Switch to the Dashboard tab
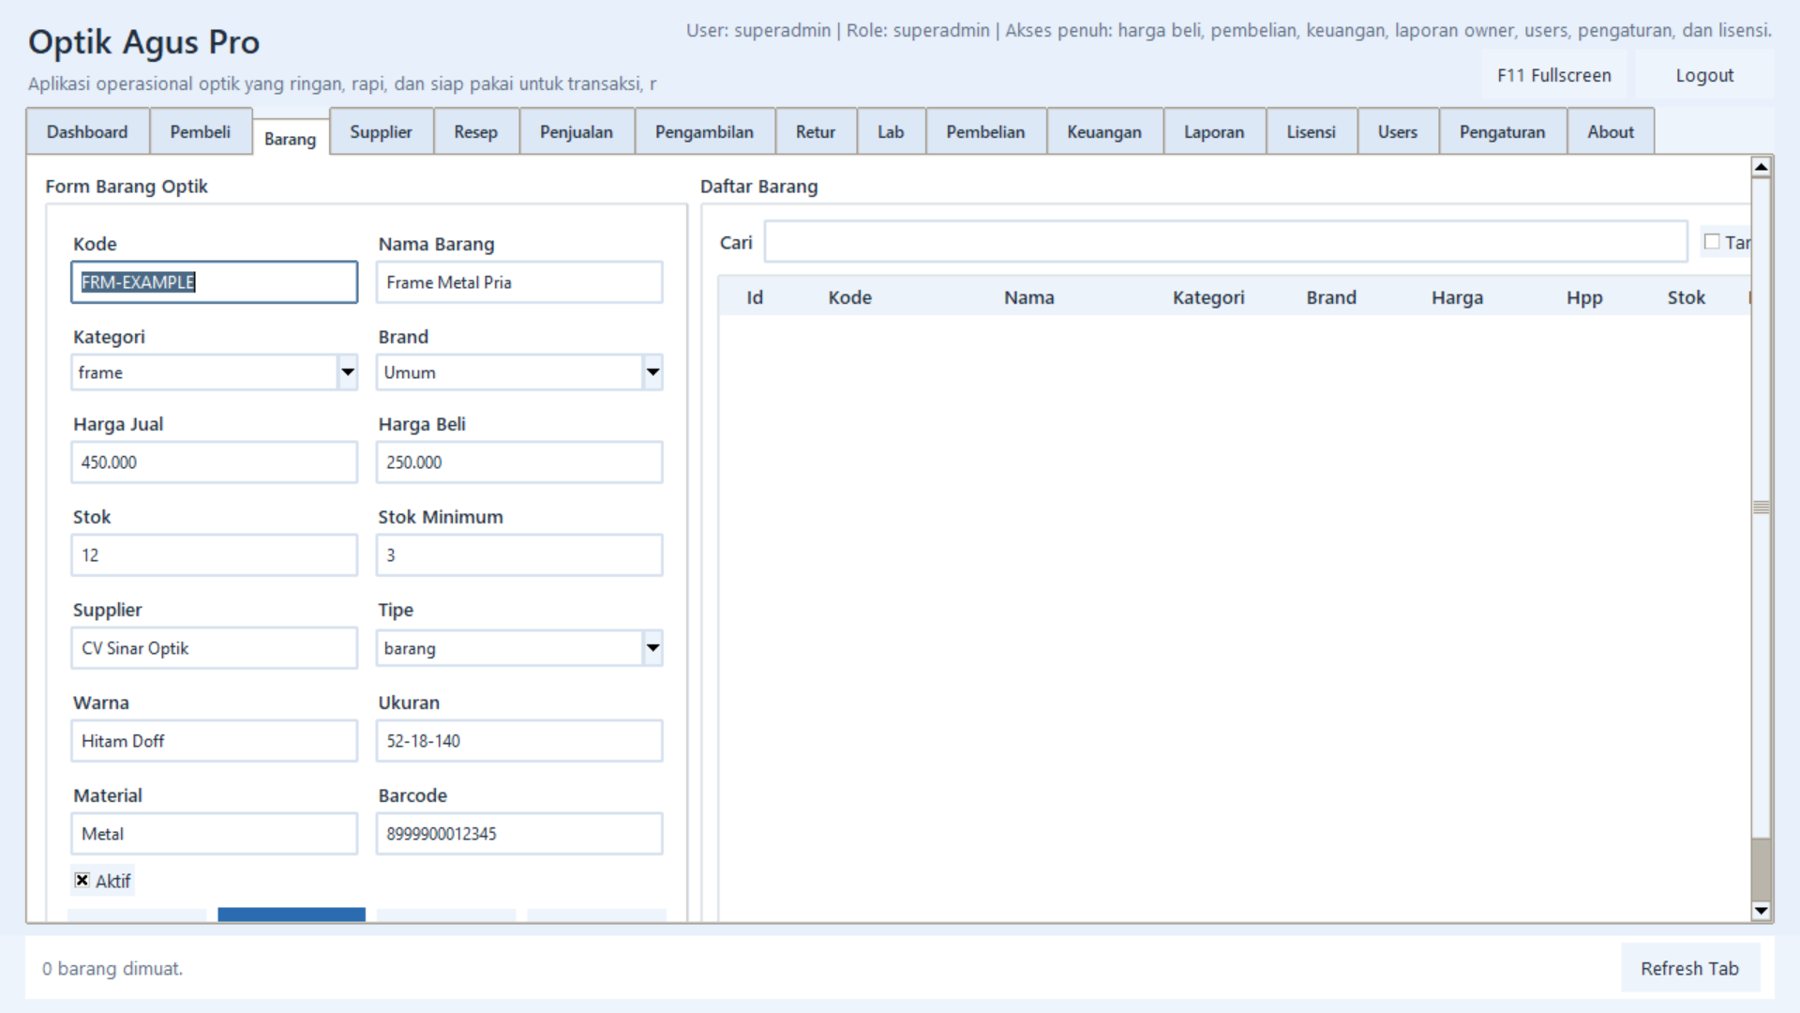The height and width of the screenshot is (1013, 1800). click(87, 132)
